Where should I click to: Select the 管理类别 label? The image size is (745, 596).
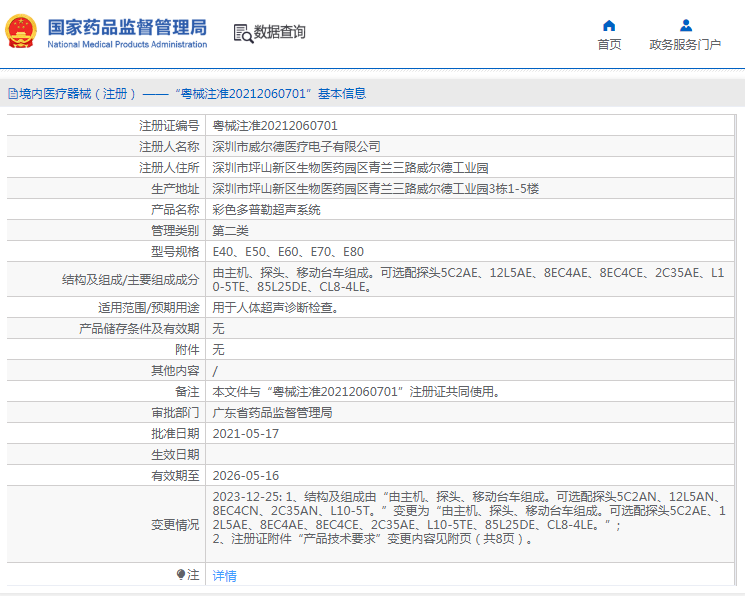(x=175, y=231)
